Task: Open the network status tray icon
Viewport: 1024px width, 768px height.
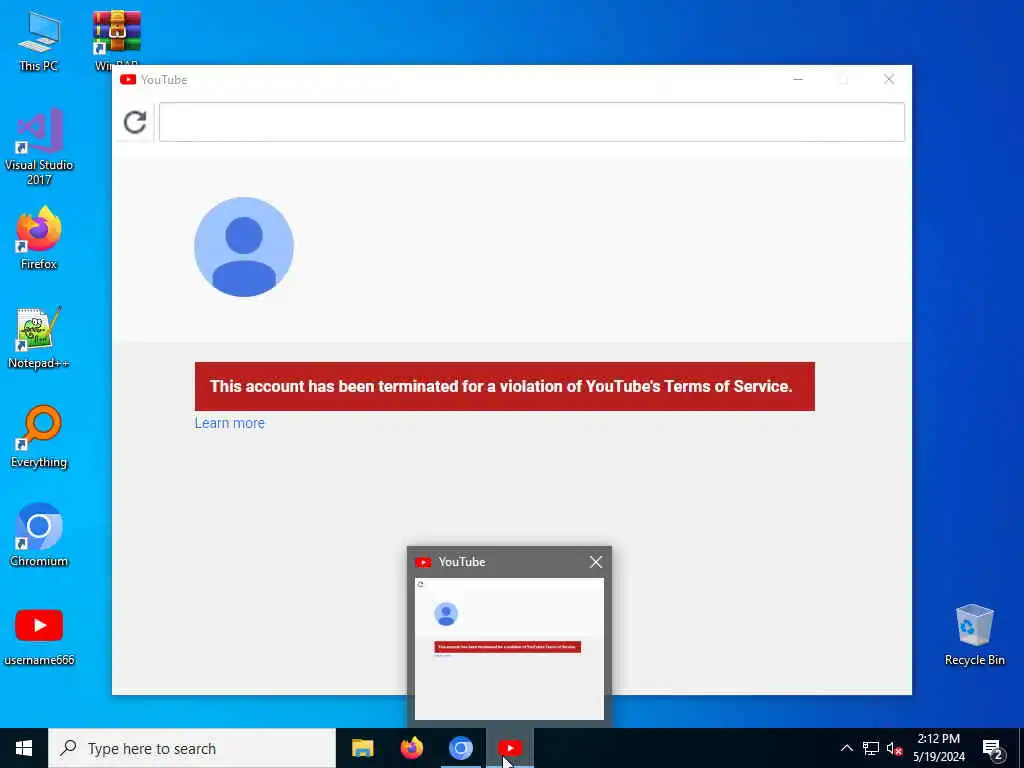Action: click(x=871, y=748)
